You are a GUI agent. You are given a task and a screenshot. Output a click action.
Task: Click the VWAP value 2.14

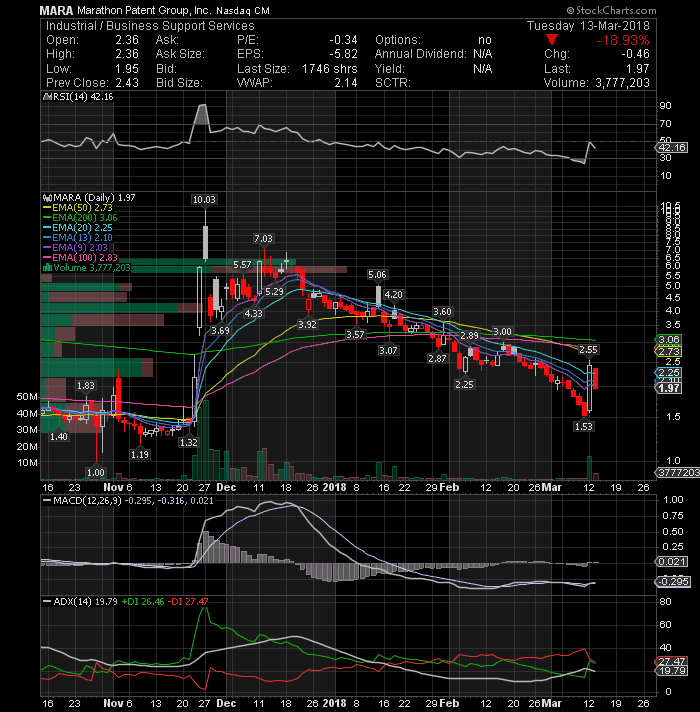click(345, 83)
